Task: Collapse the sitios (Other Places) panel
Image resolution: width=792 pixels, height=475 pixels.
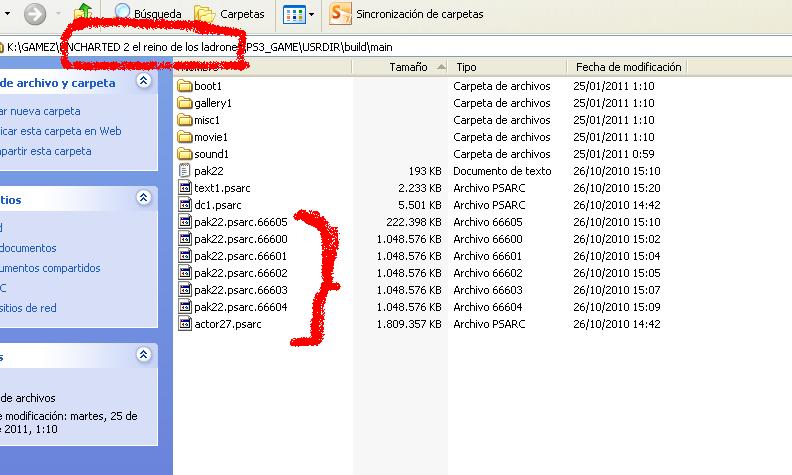Action: click(143, 198)
